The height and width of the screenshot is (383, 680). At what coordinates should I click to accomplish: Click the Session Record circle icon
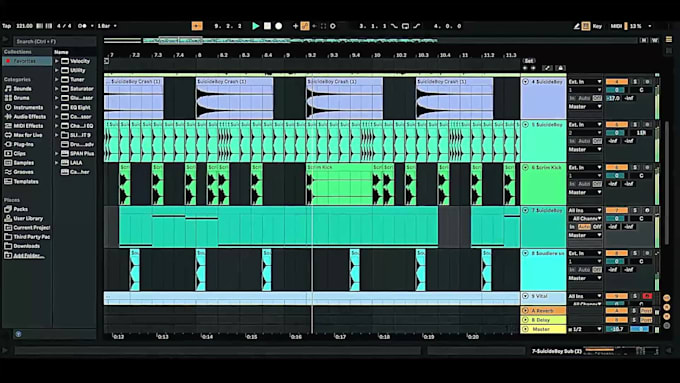tap(333, 26)
